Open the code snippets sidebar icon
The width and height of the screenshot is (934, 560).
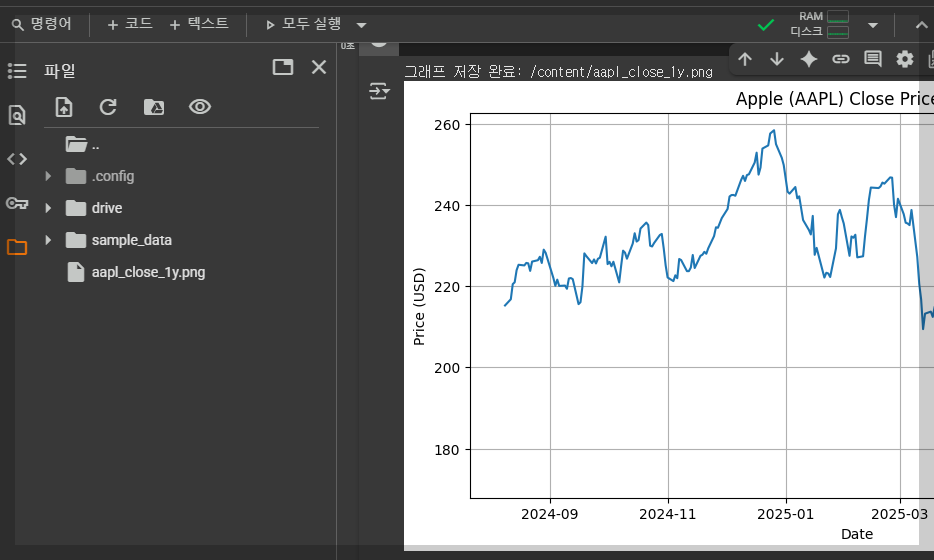coord(17,159)
